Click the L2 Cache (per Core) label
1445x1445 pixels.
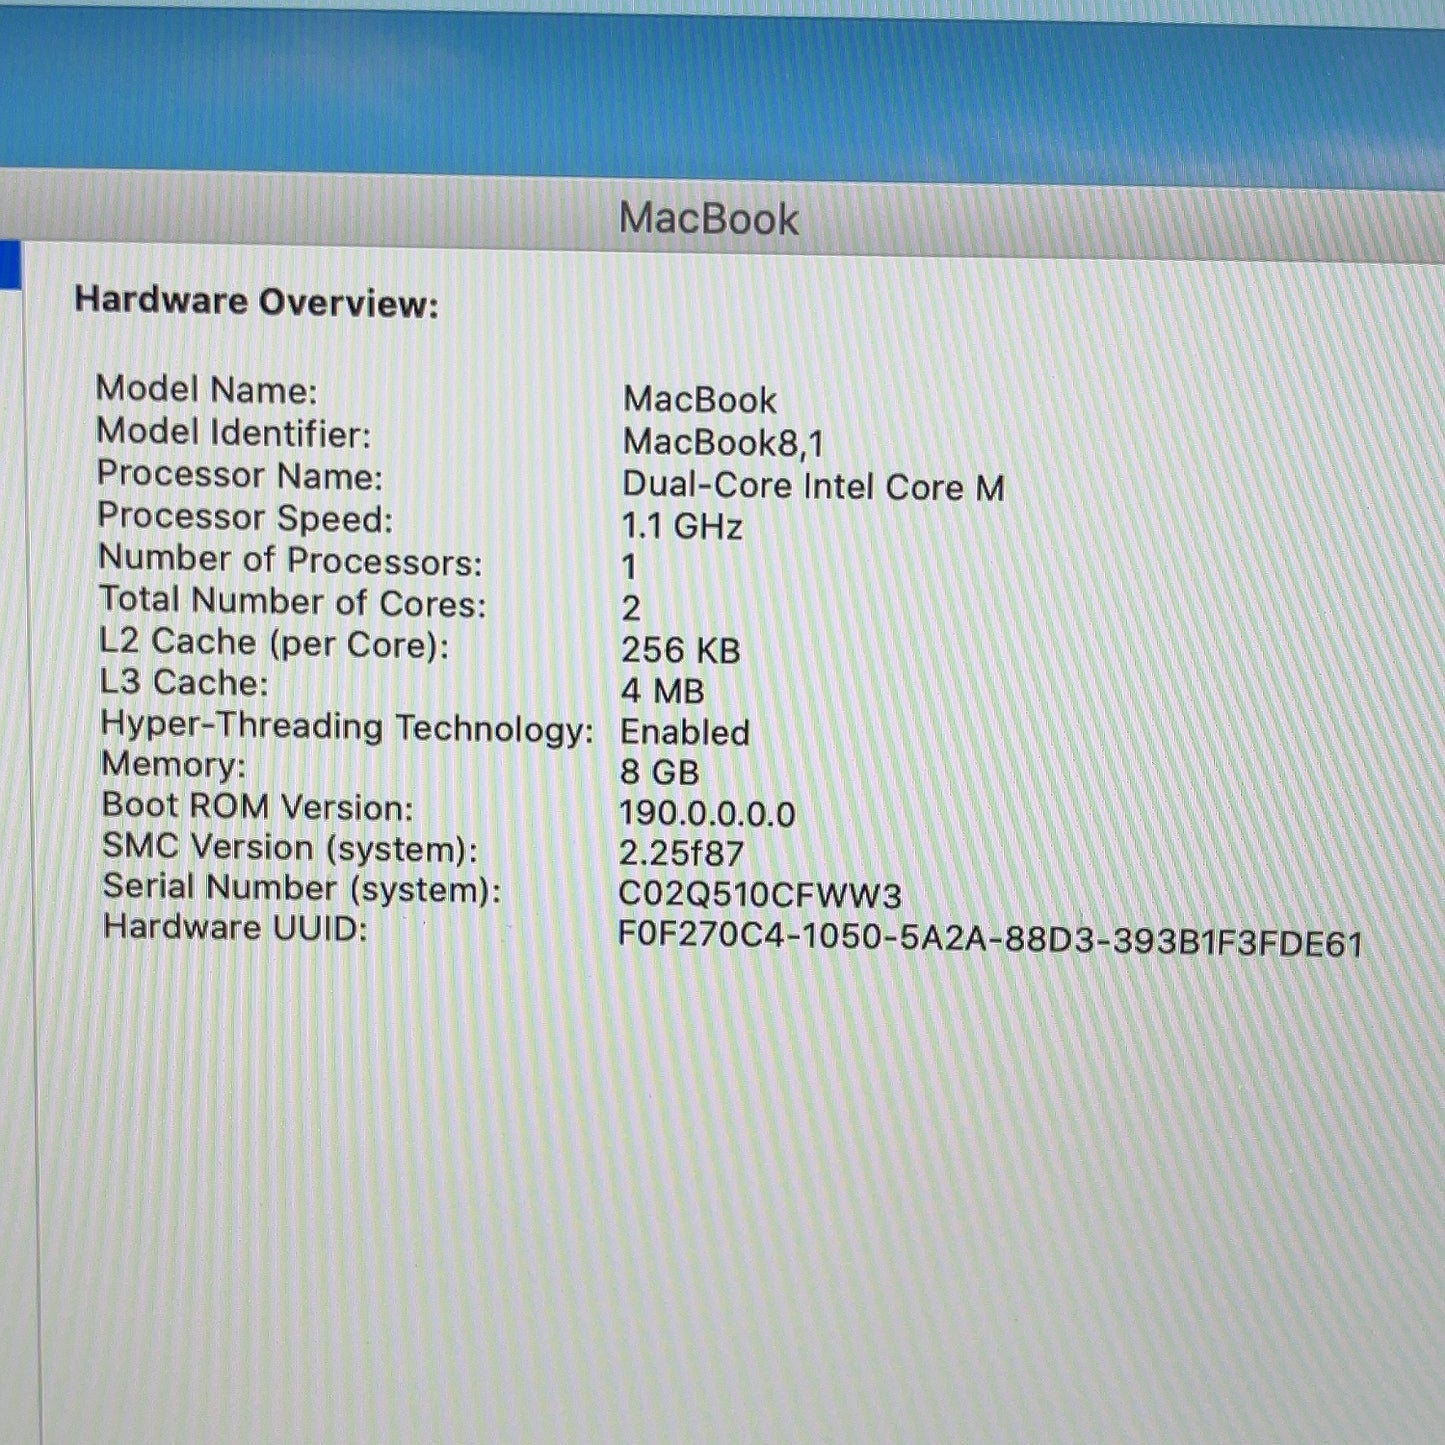click(x=275, y=643)
